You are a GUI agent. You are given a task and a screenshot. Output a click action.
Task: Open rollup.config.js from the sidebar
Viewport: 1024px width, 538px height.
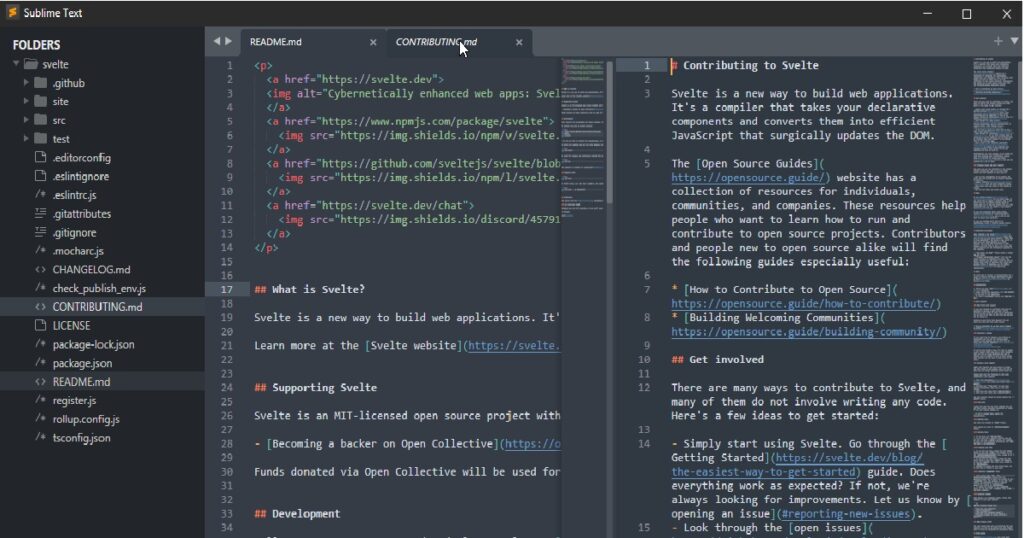pyautogui.click(x=86, y=419)
